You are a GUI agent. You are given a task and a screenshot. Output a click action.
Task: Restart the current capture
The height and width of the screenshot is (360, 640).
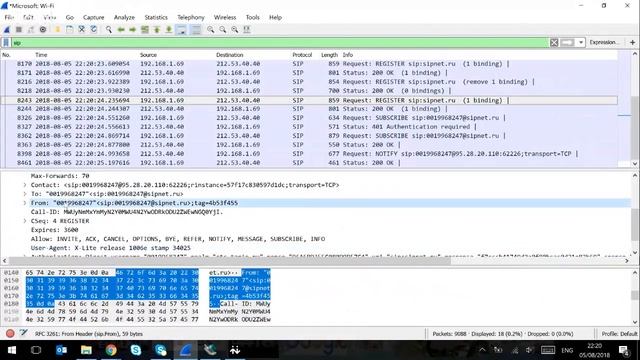click(x=31, y=29)
